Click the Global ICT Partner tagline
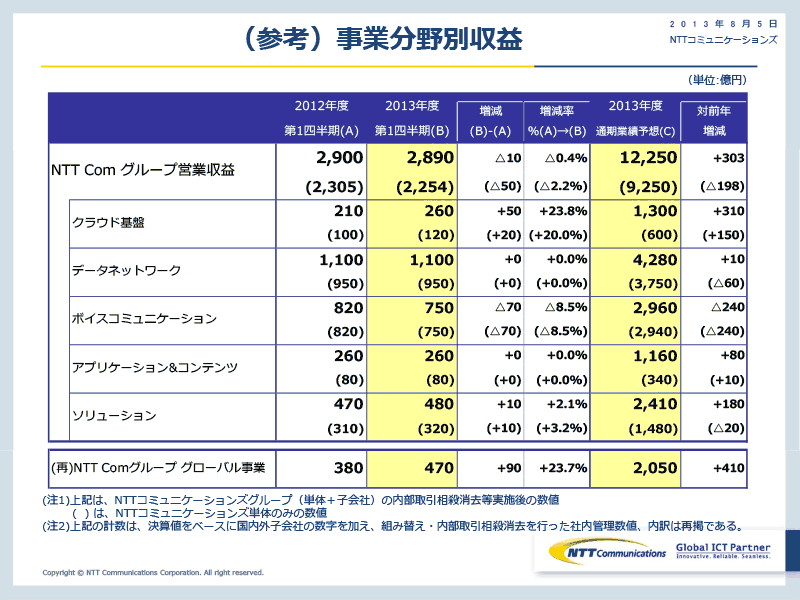The width and height of the screenshot is (800, 600). pos(723,551)
